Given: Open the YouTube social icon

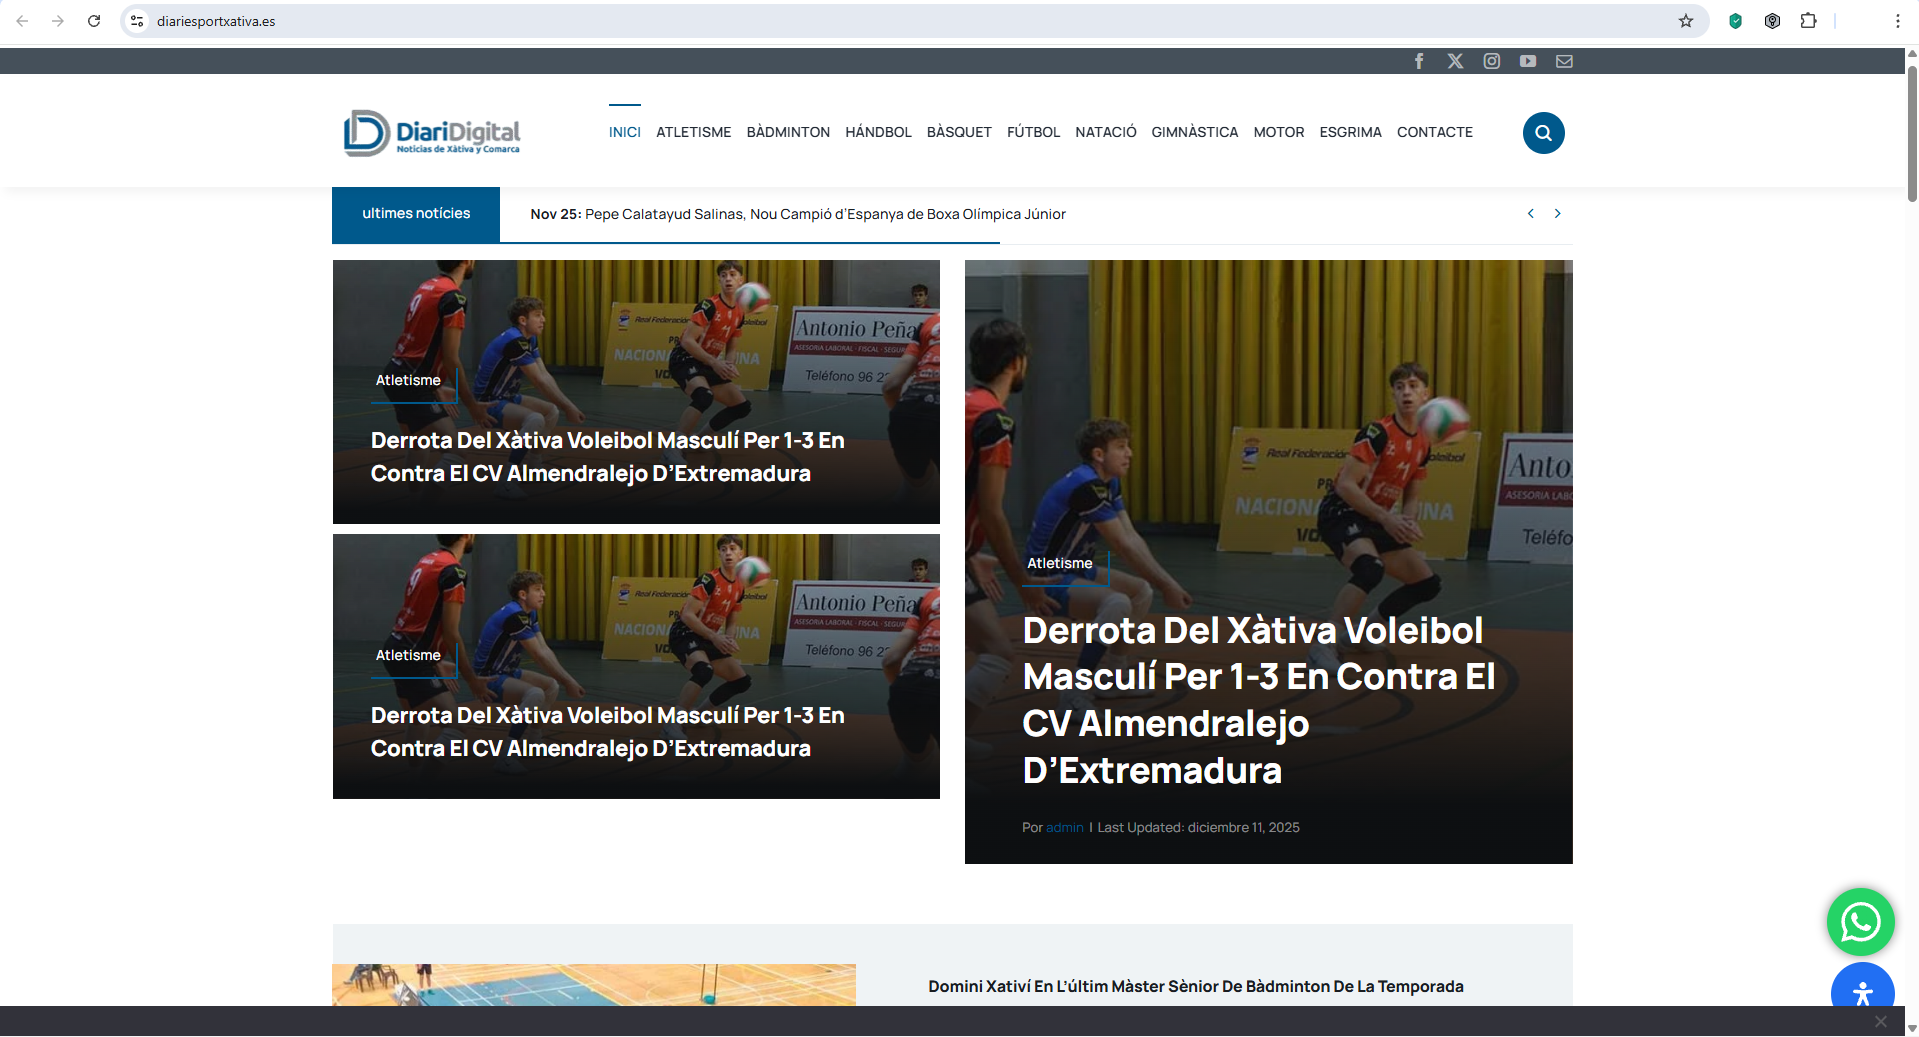Looking at the screenshot, I should (x=1528, y=61).
